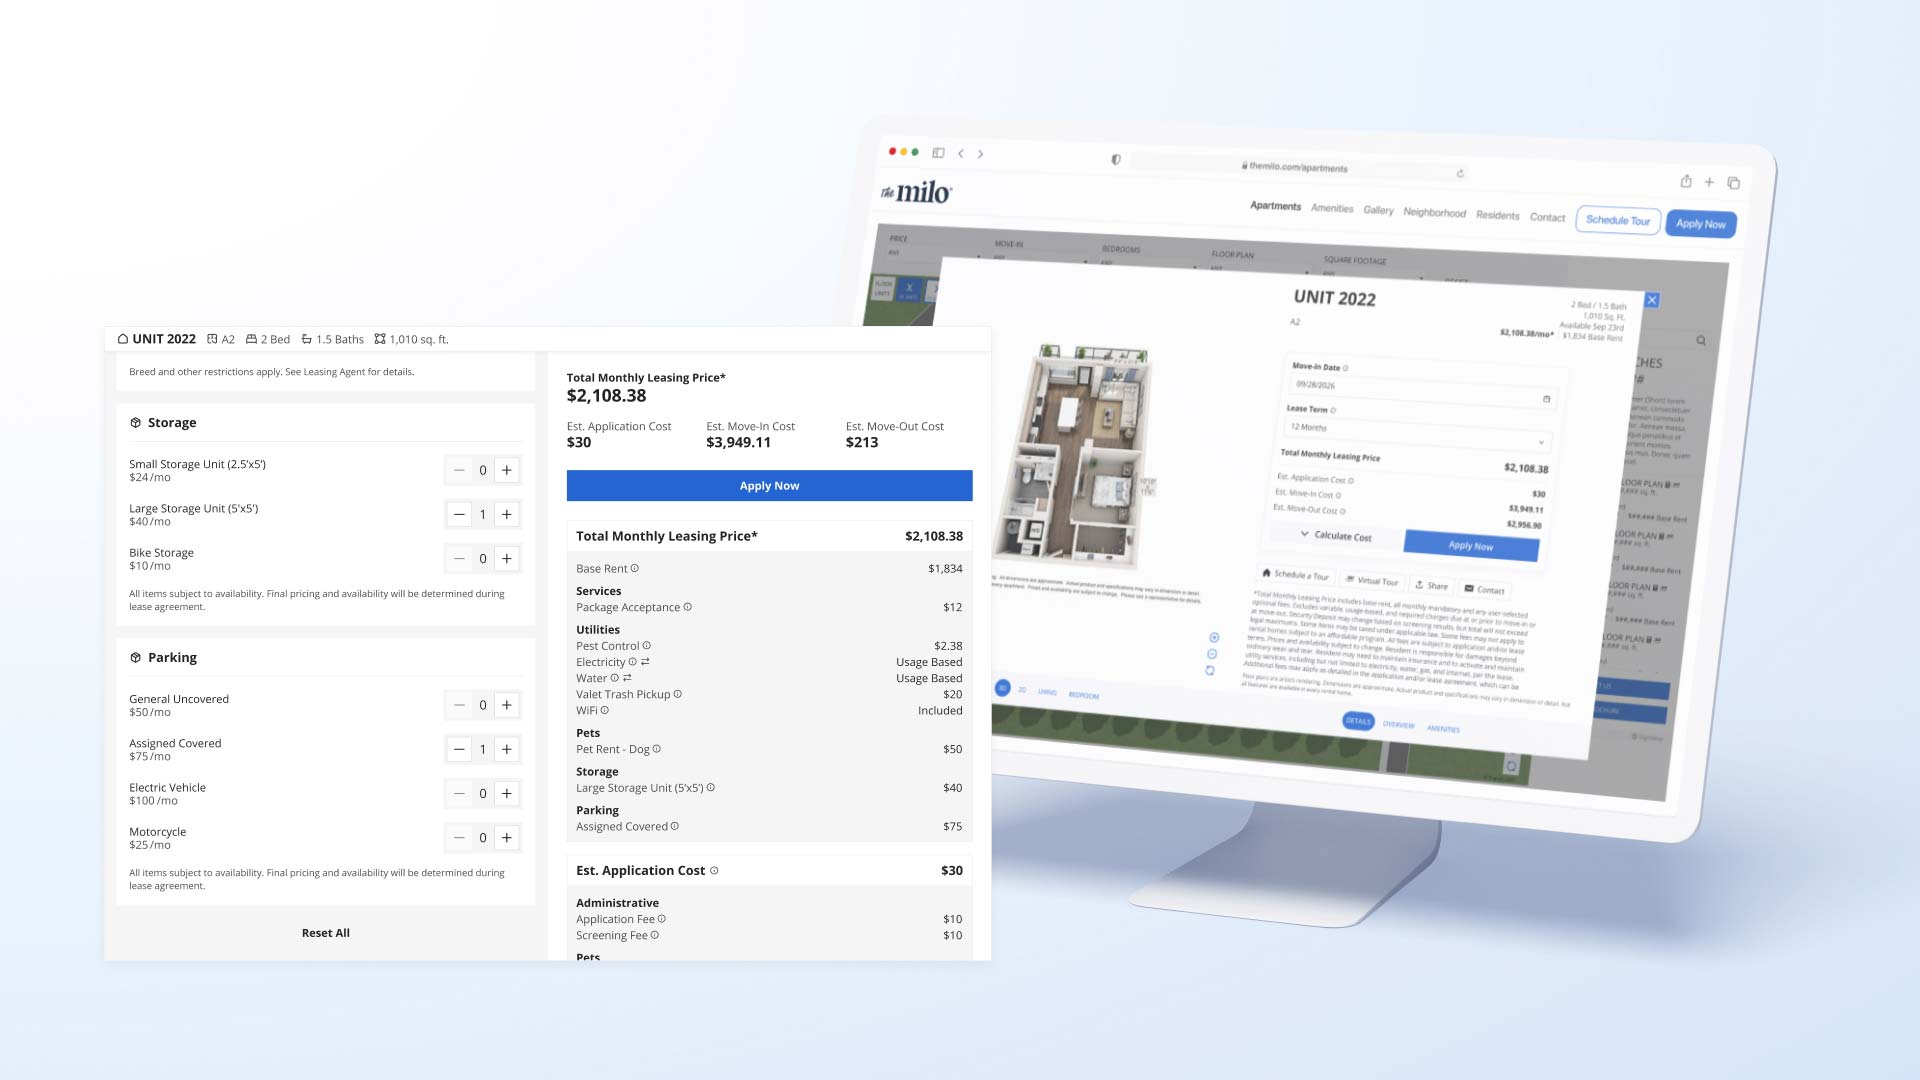Click zoom-in icon beside floor plan
1920x1080 pixels.
coord(1214,637)
